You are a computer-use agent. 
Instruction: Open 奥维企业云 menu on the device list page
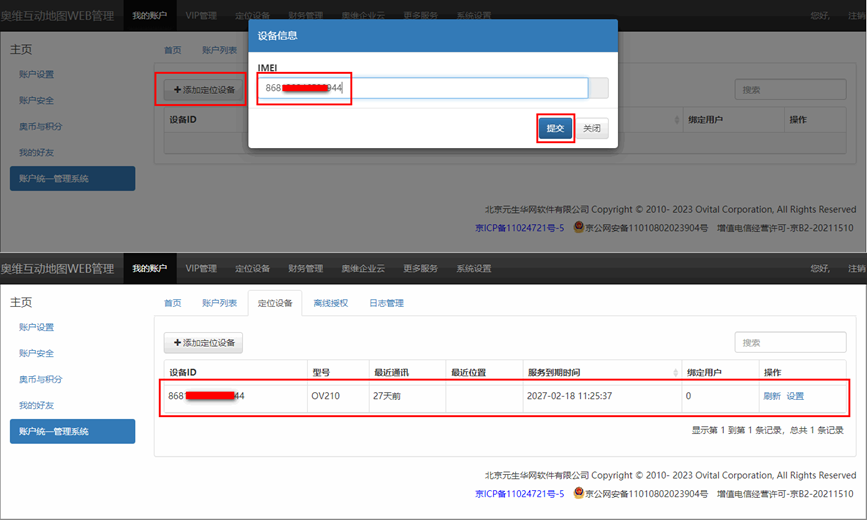pos(363,268)
